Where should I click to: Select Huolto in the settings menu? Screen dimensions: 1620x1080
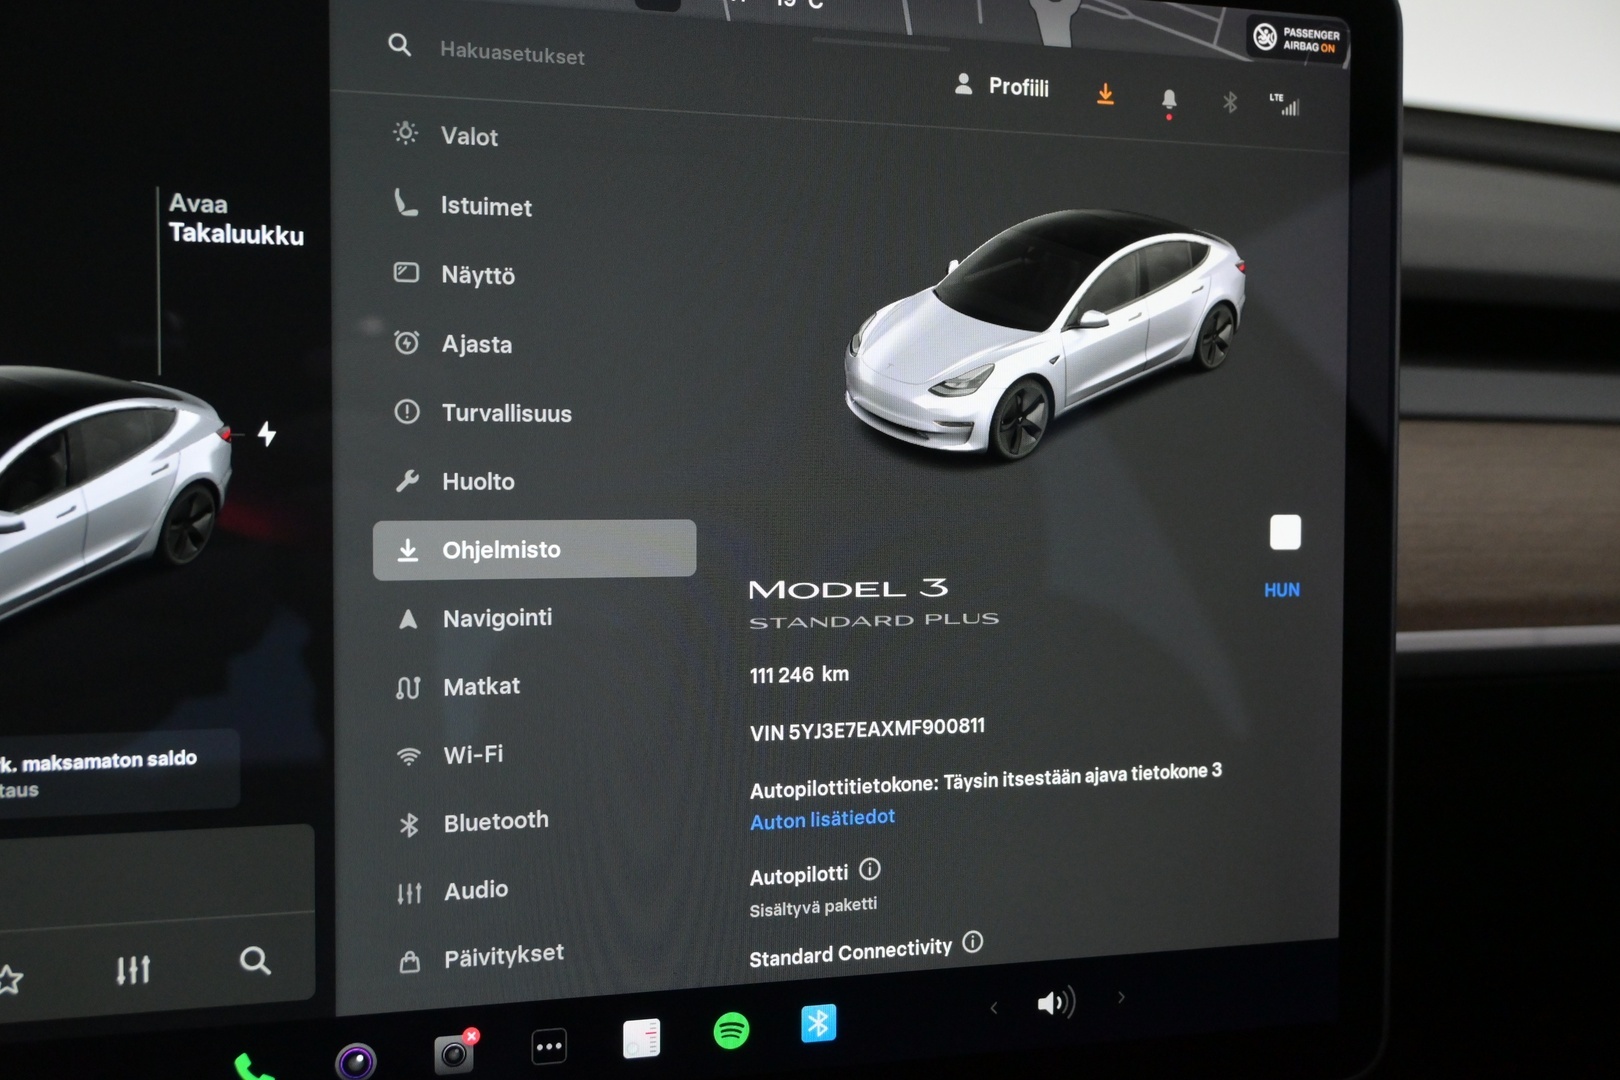[479, 481]
